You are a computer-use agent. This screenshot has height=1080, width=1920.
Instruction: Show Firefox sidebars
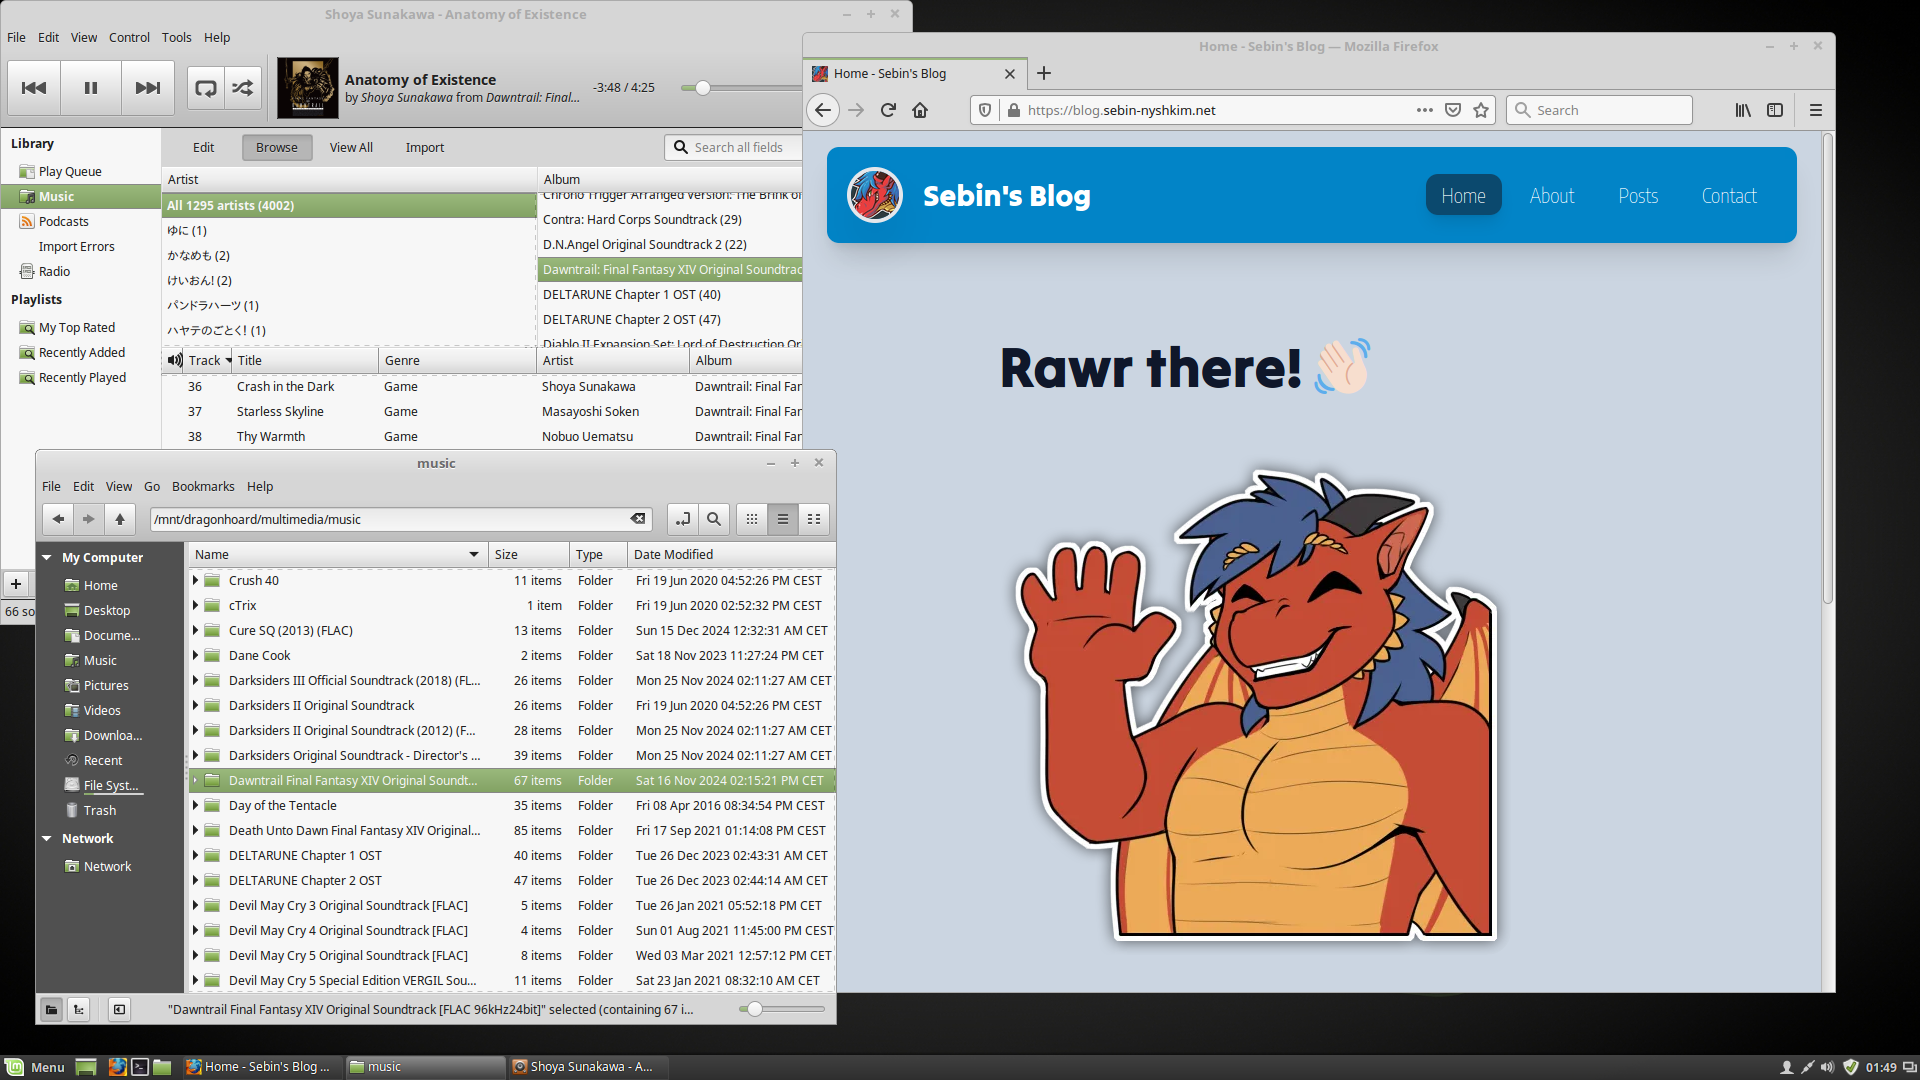click(x=1775, y=110)
